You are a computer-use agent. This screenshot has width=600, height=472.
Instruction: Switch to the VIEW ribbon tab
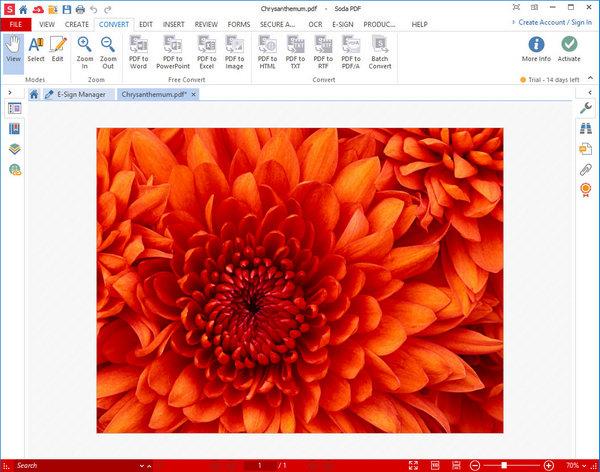point(47,24)
